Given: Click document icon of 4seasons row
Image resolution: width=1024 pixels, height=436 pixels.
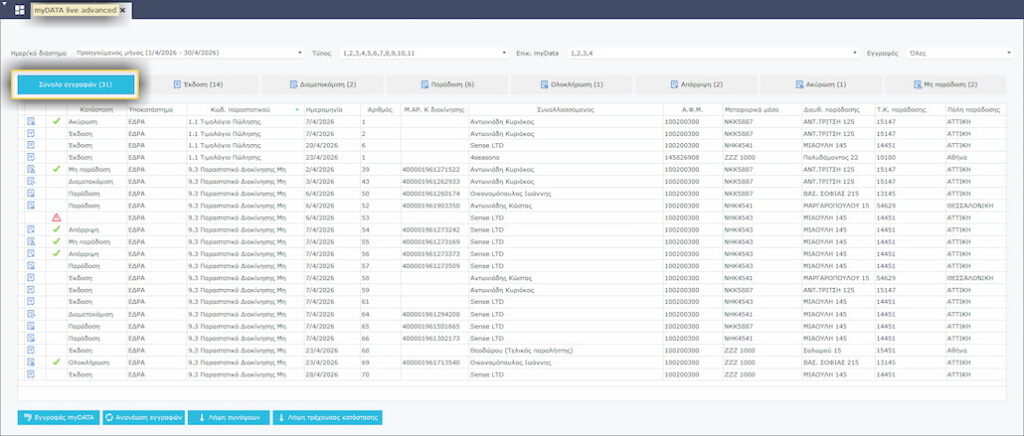Looking at the screenshot, I should click(x=31, y=157).
